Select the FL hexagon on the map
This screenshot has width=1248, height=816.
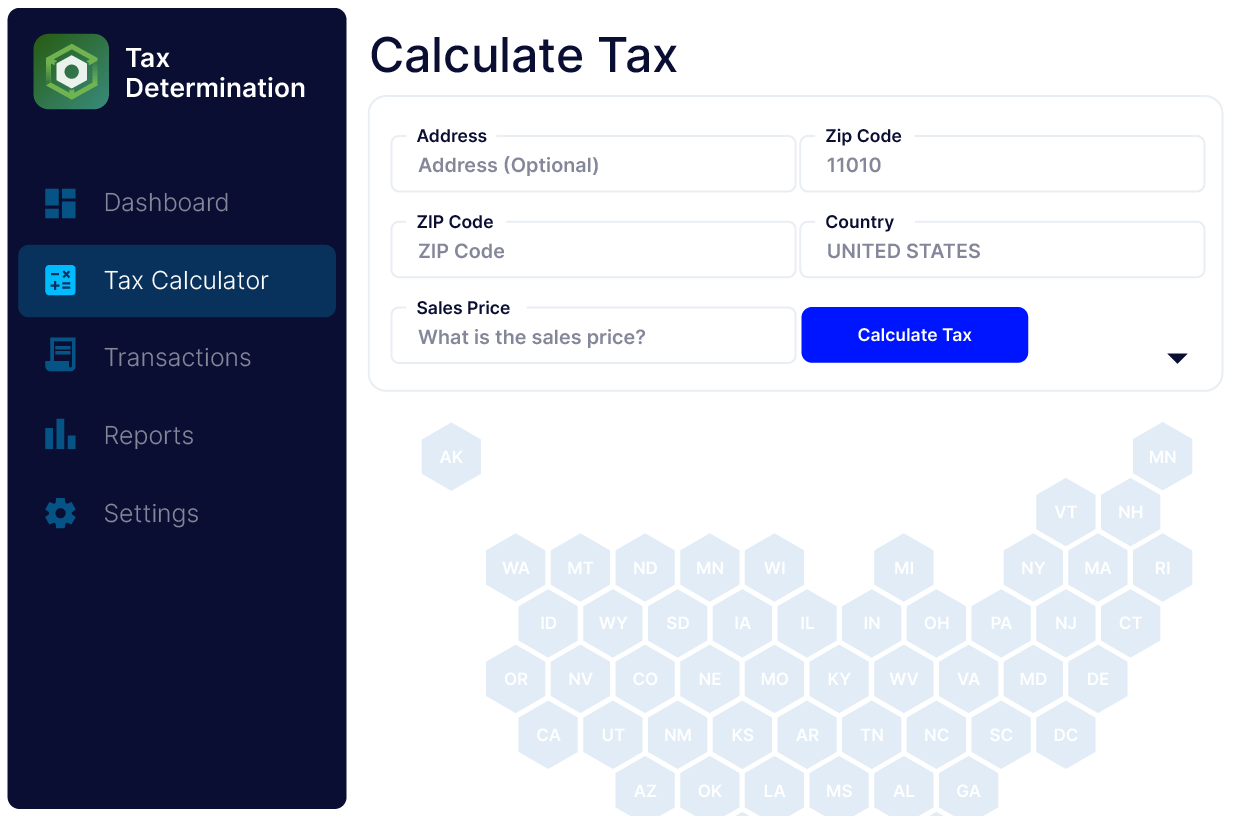(1000, 810)
